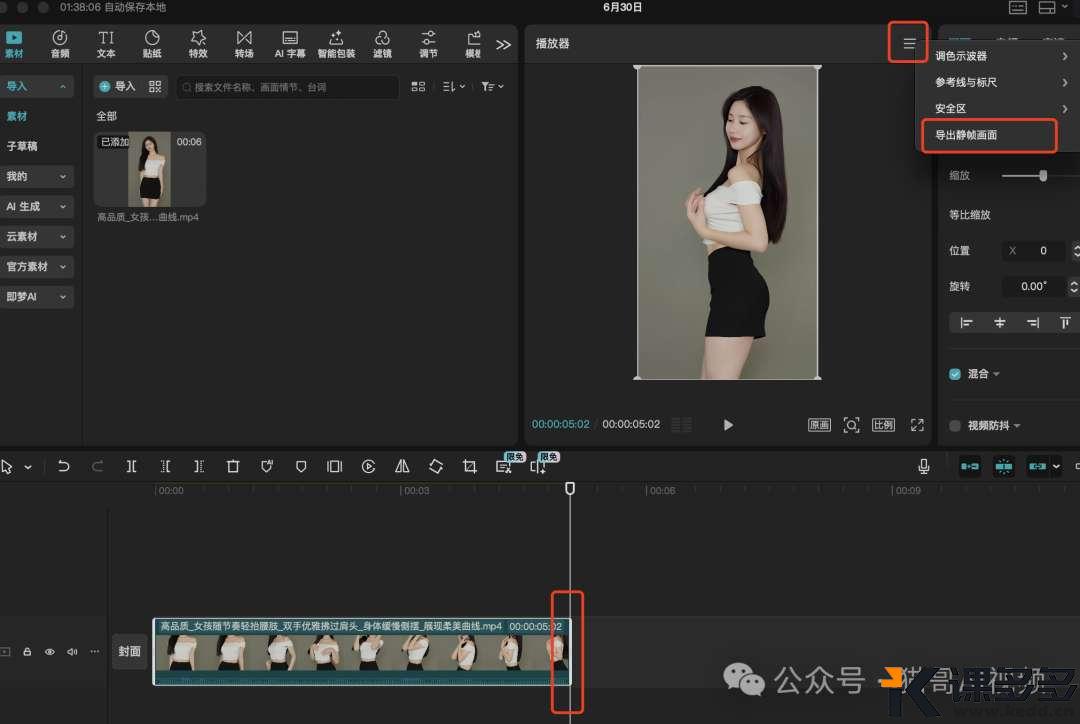The height and width of the screenshot is (724, 1080).
Task: Open the selection tool mode dropdown arrow
Action: tap(28, 467)
